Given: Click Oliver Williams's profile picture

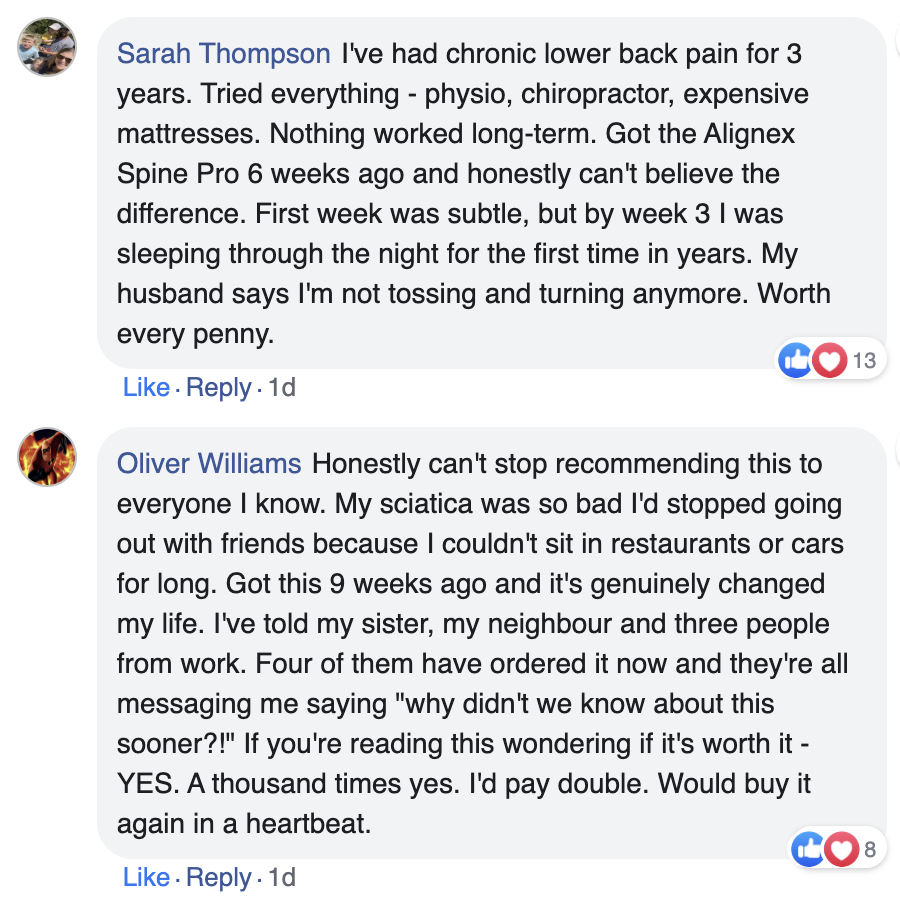Looking at the screenshot, I should (x=47, y=457).
